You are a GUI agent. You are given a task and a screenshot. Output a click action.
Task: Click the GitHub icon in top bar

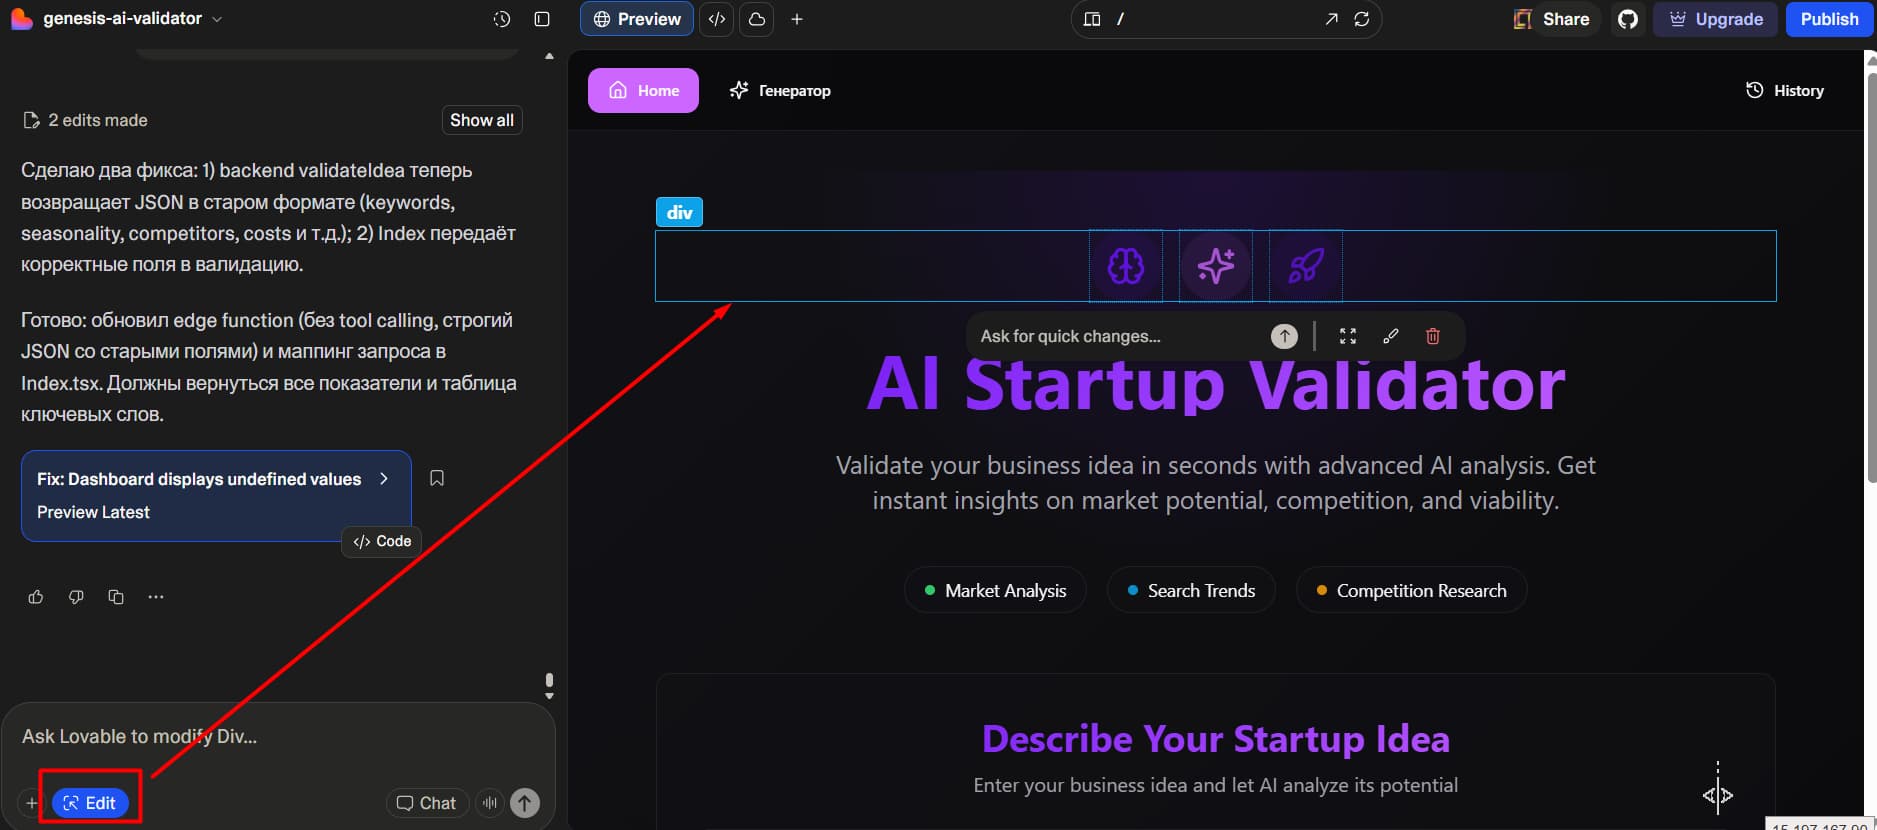point(1628,19)
